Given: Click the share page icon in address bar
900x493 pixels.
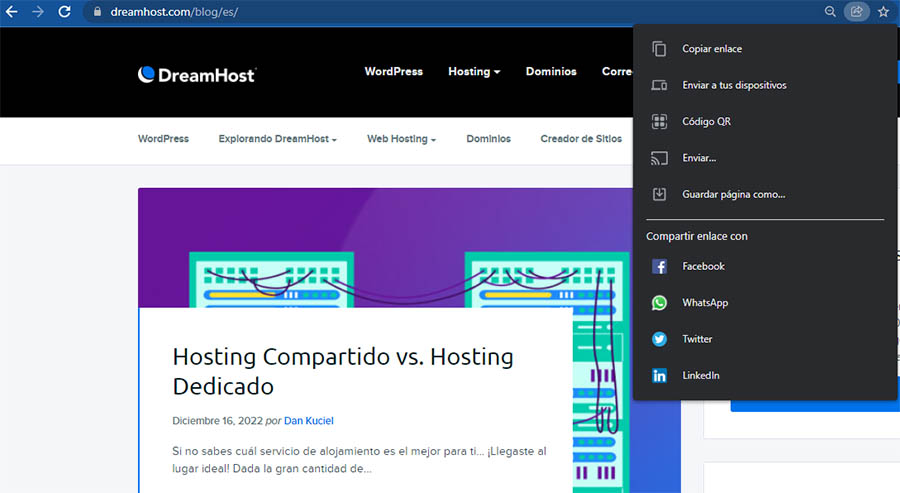Looking at the screenshot, I should tap(856, 12).
